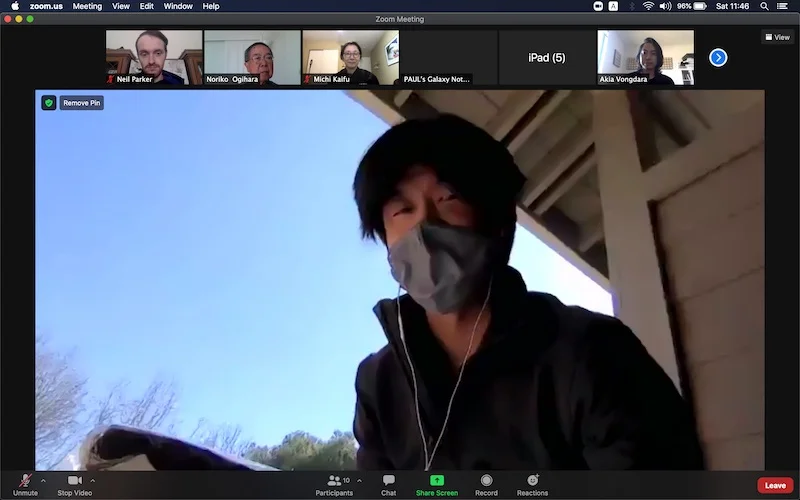Click the red Leave button
This screenshot has width=800, height=500.
(774, 485)
